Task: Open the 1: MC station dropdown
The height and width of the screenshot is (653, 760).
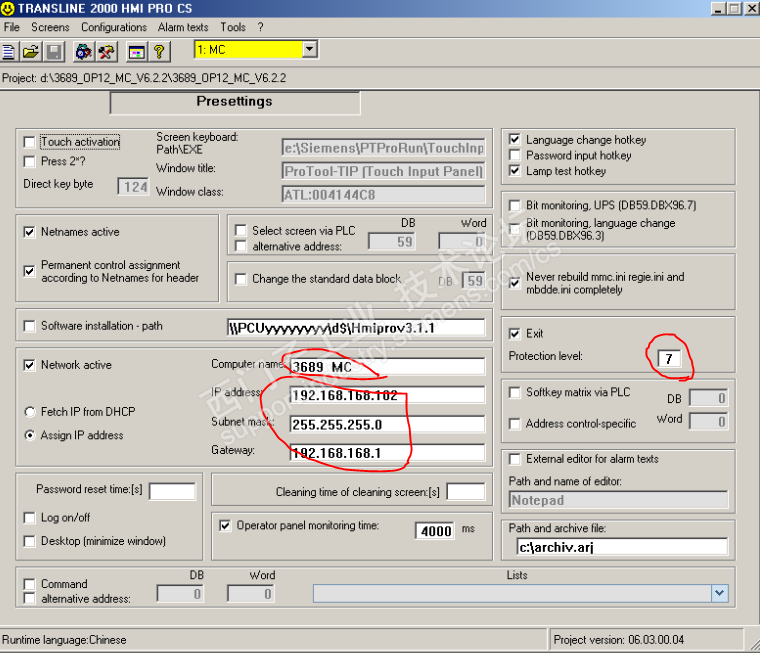Action: [309, 49]
